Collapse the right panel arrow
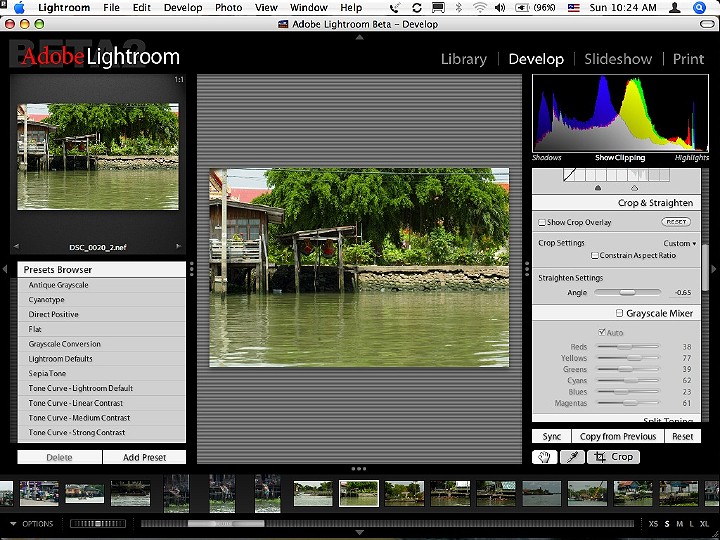This screenshot has height=540, width=720. coord(714,269)
